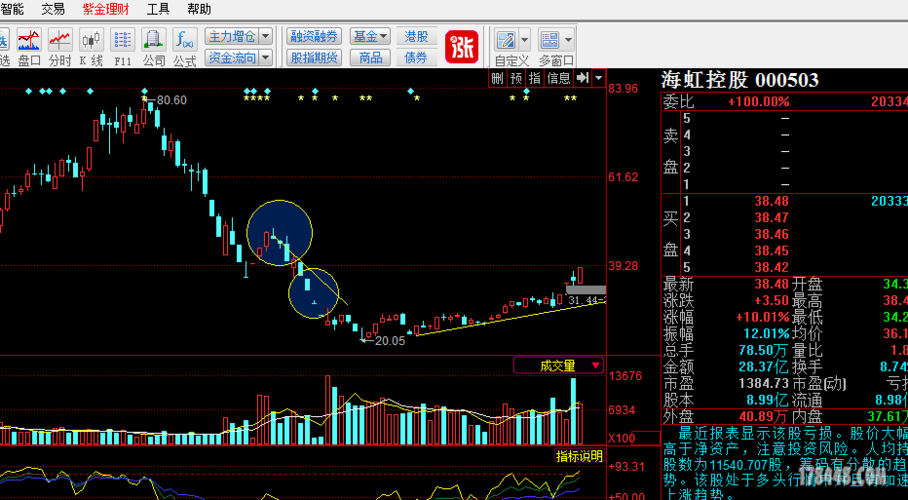
Task: Open the 盘口 order book view
Action: point(29,46)
